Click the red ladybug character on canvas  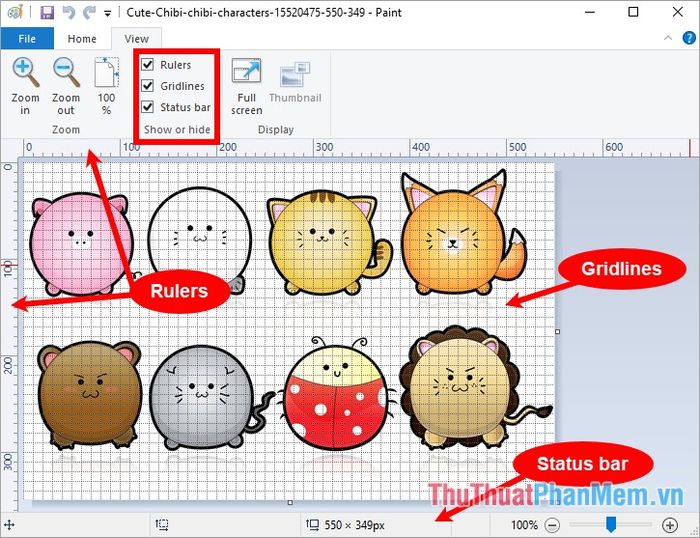[335, 394]
